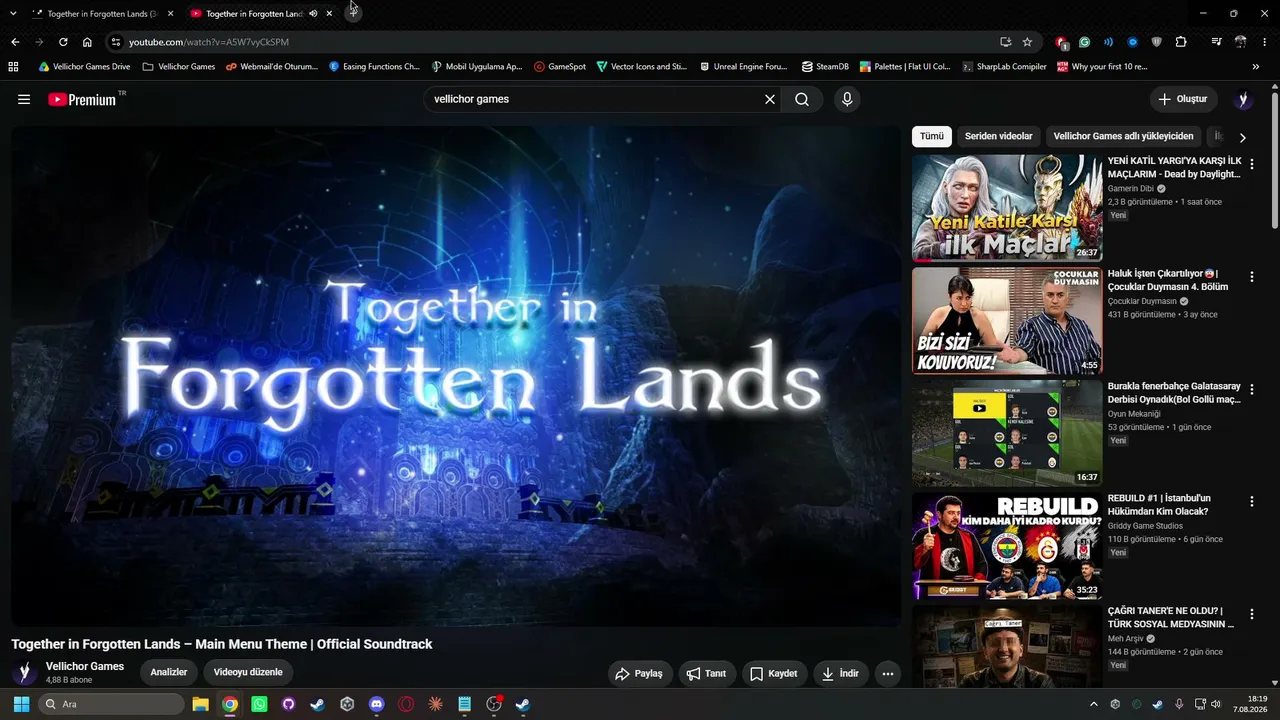Open the Unreal Engine Forum bookmark
This screenshot has height=720, width=1280.
coord(742,67)
